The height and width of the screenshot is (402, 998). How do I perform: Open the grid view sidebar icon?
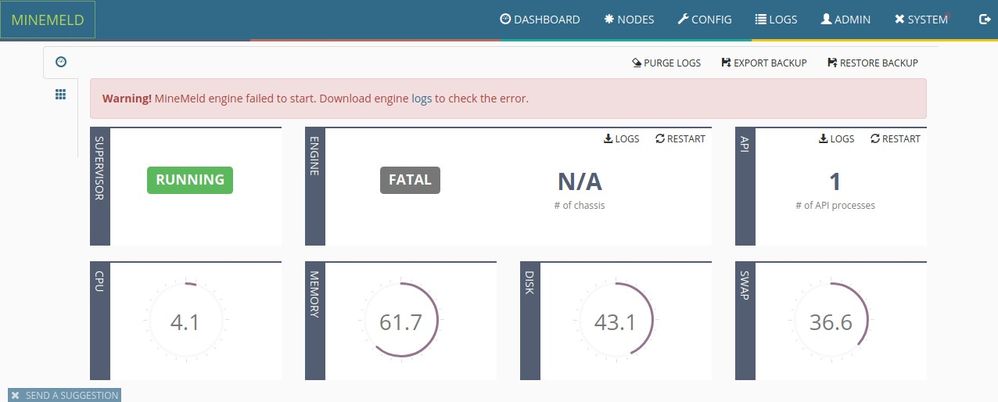(61, 94)
